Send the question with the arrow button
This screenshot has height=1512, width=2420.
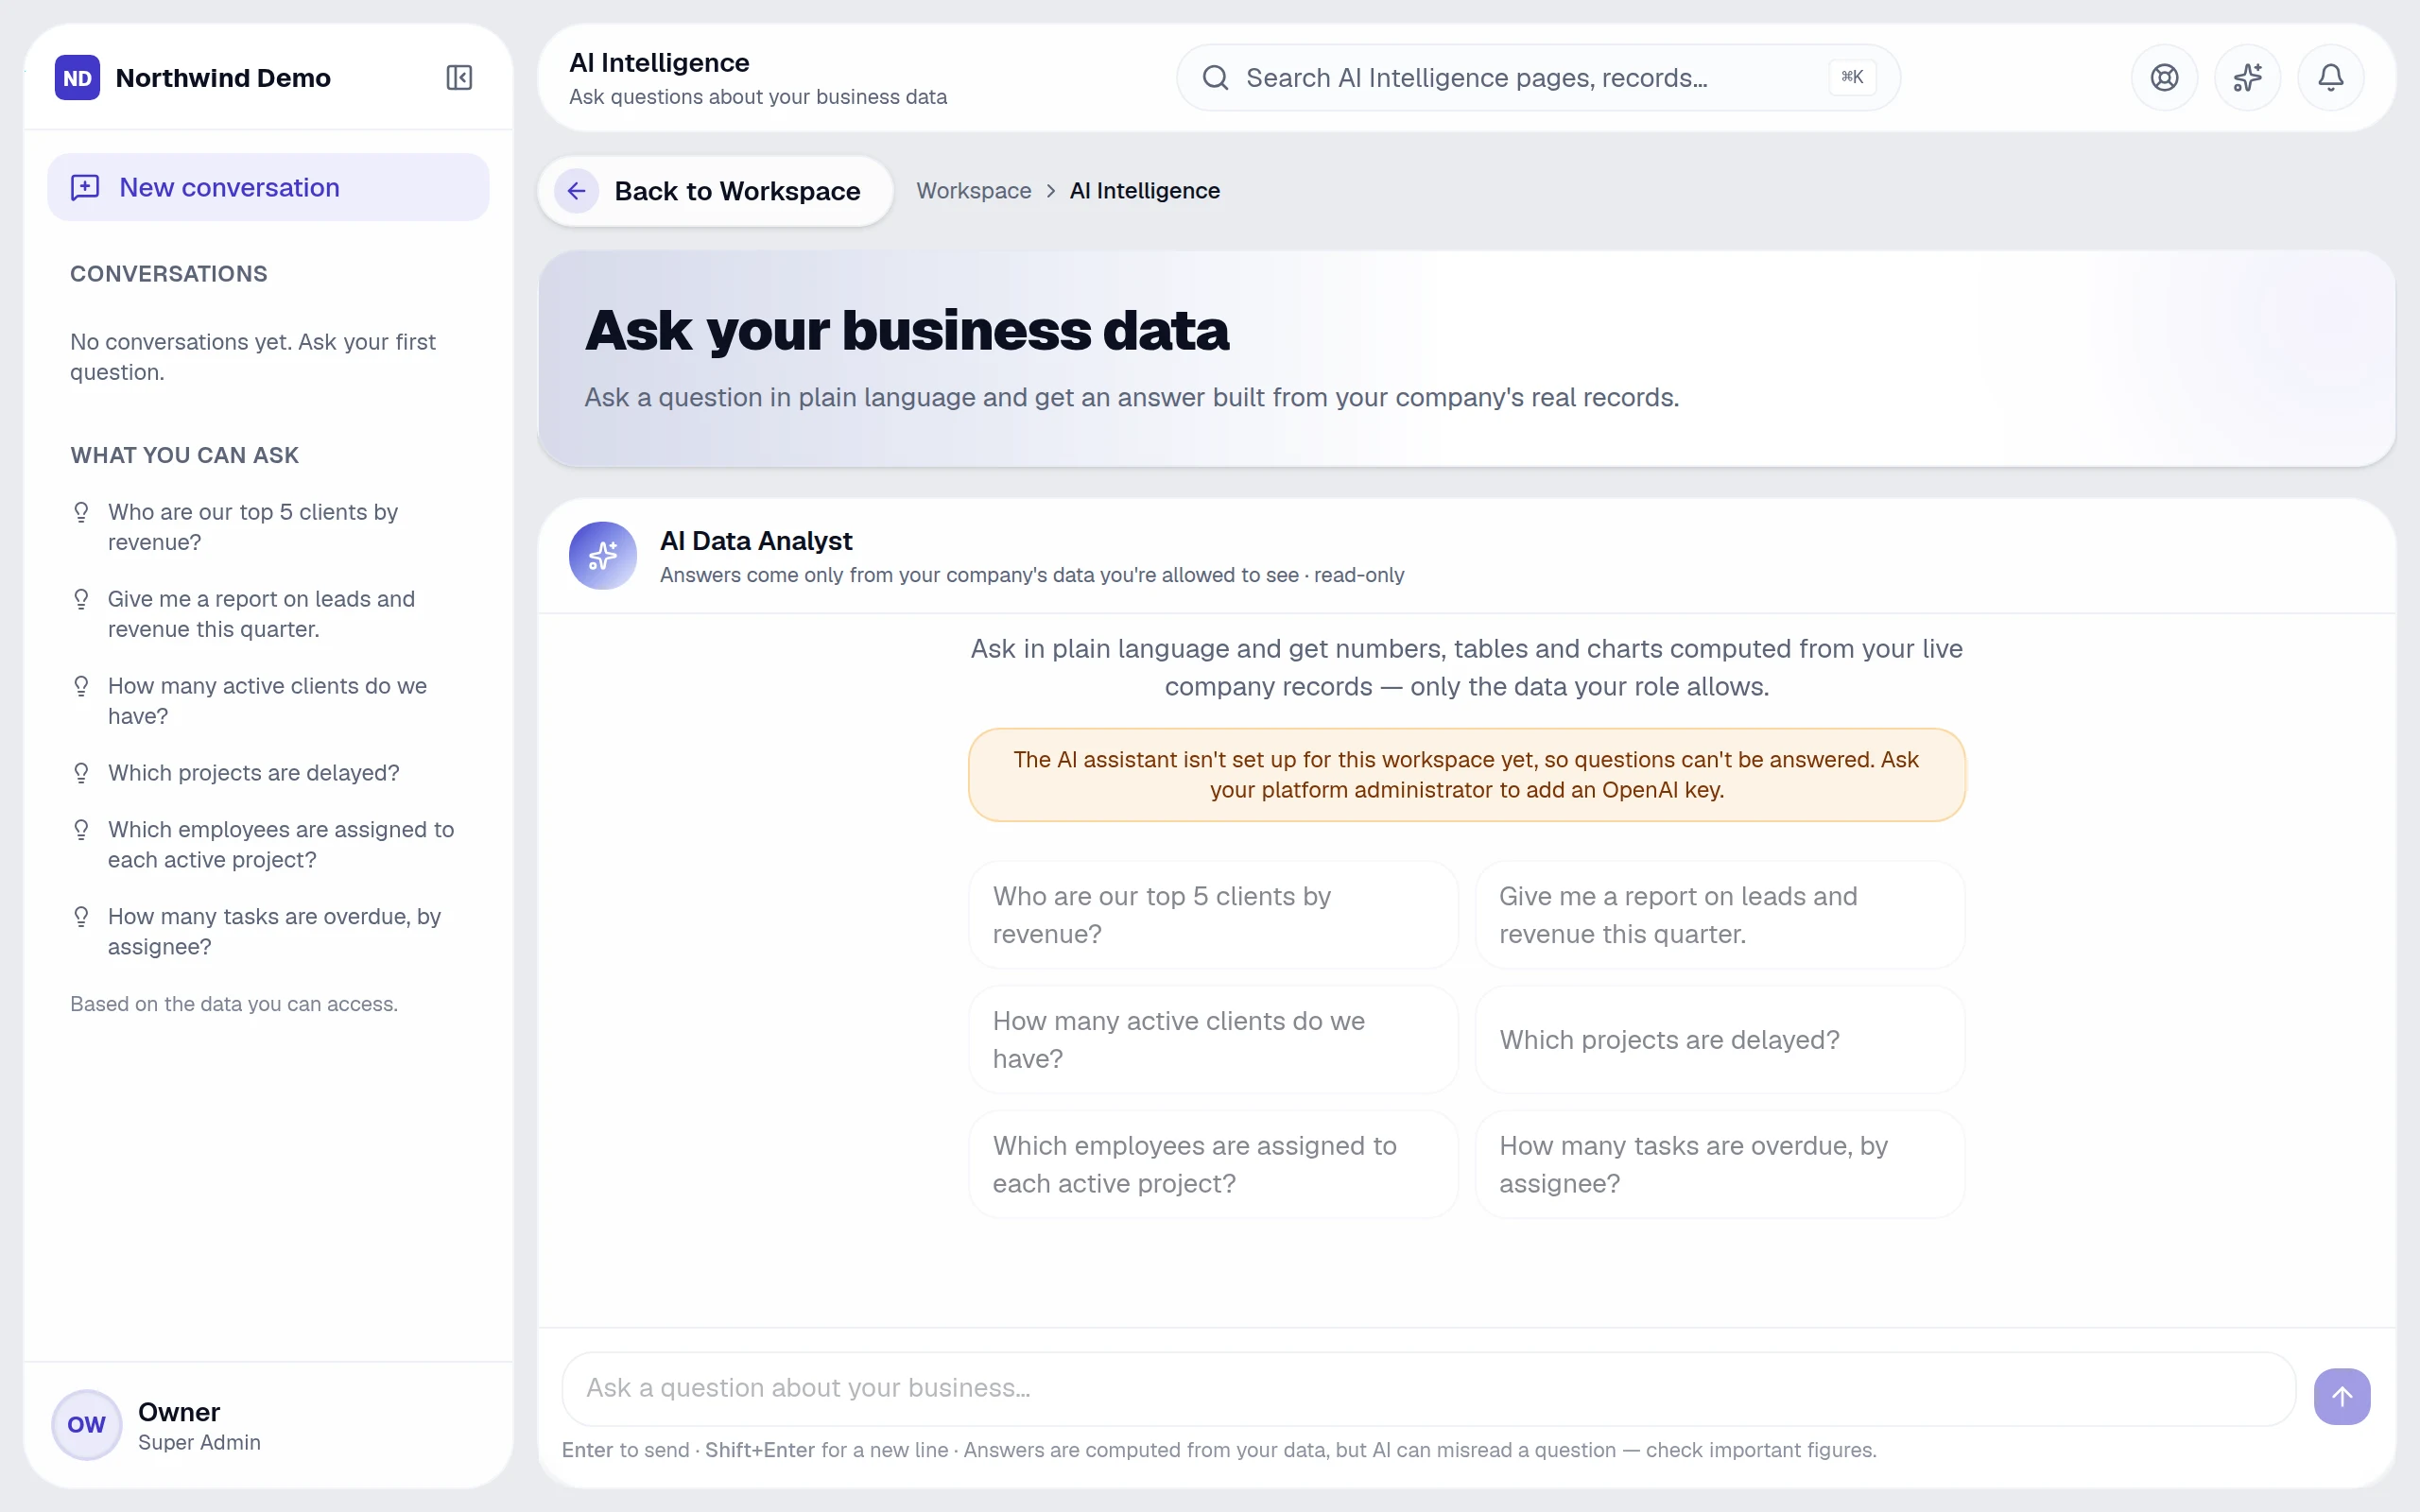click(x=2341, y=1396)
